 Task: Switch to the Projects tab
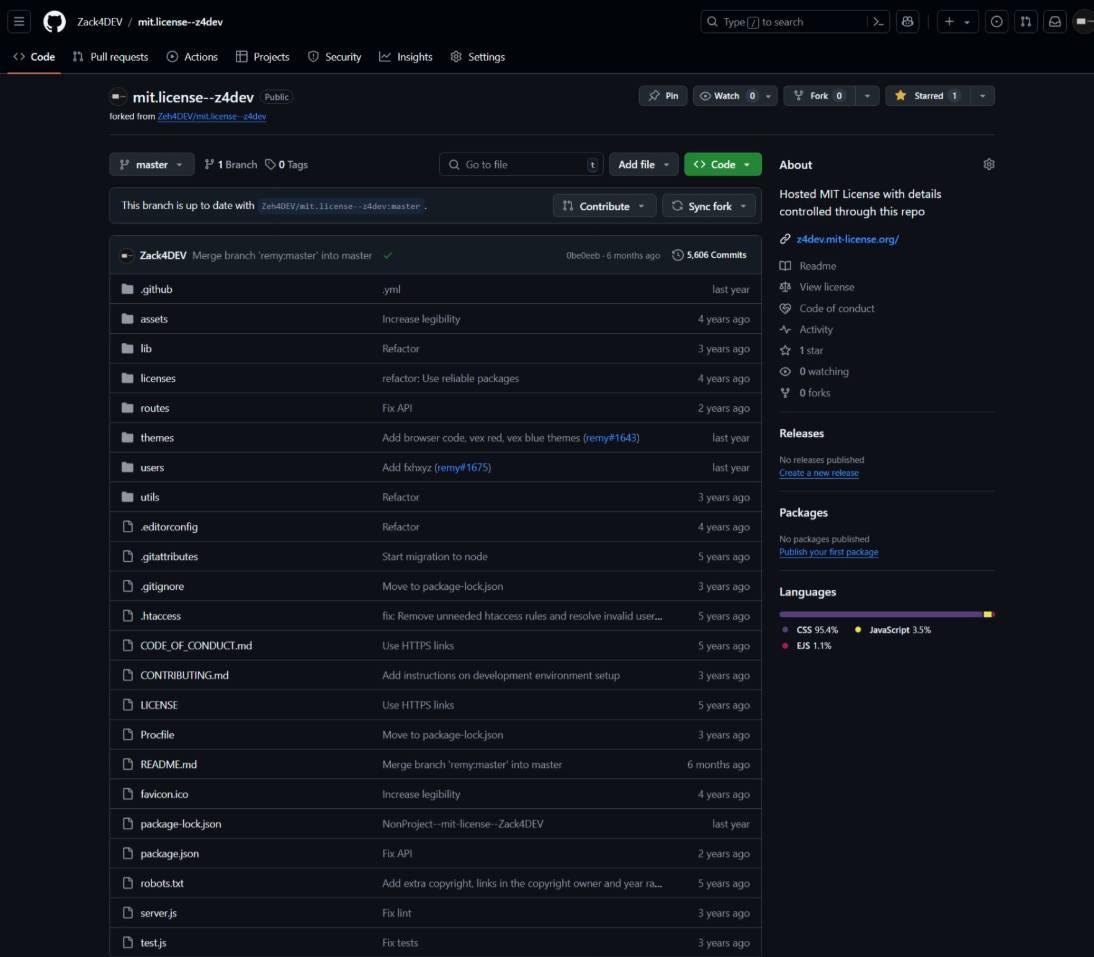[262, 56]
